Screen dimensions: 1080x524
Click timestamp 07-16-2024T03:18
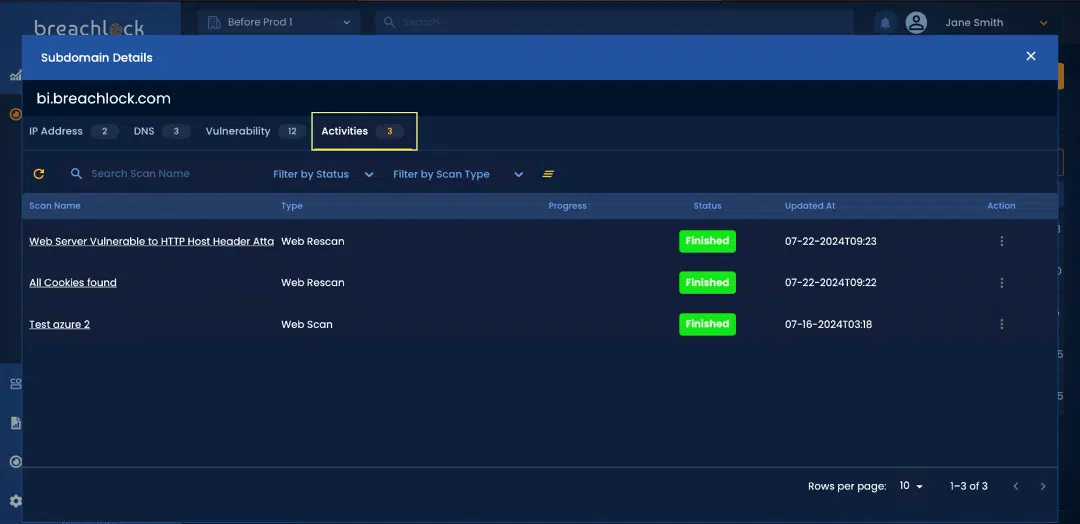pyautogui.click(x=829, y=324)
